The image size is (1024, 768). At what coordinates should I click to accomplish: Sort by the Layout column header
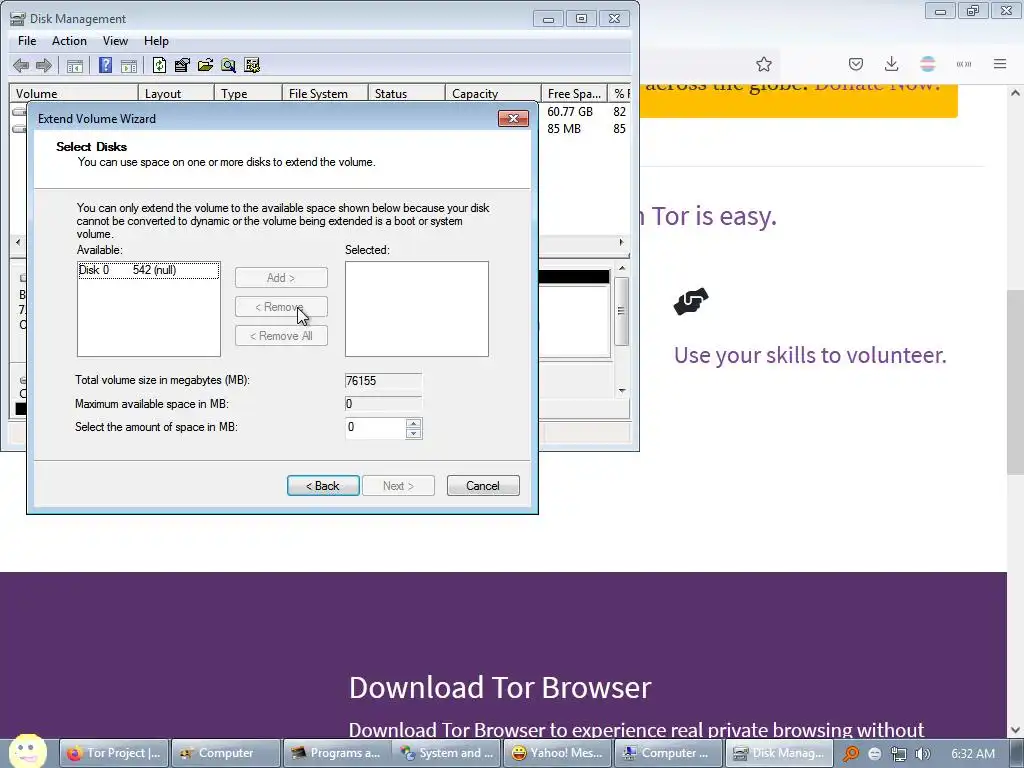pyautogui.click(x=176, y=93)
